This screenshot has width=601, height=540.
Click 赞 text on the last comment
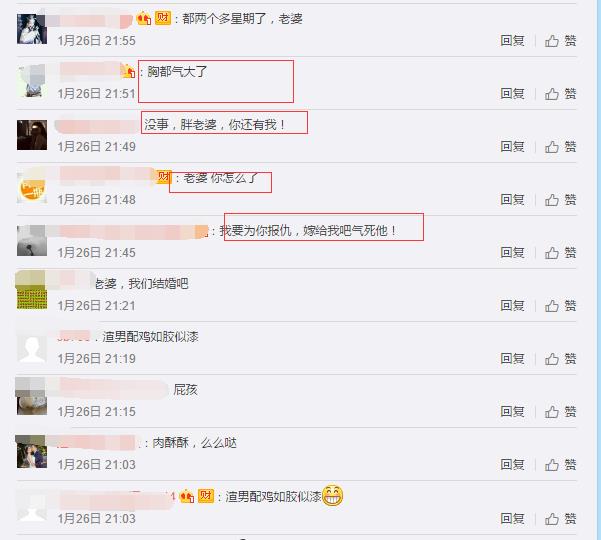(570, 519)
